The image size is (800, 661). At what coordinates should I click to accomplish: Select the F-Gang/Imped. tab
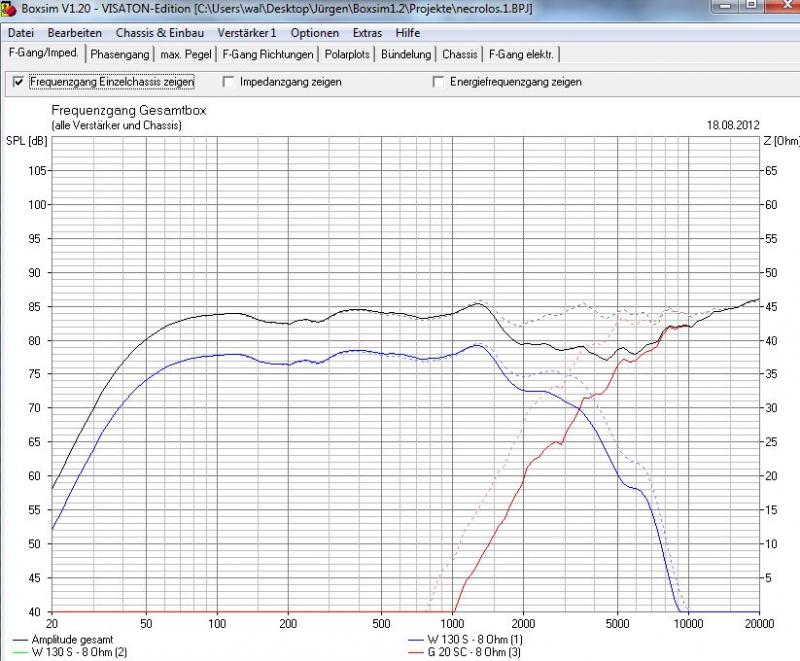pyautogui.click(x=44, y=53)
